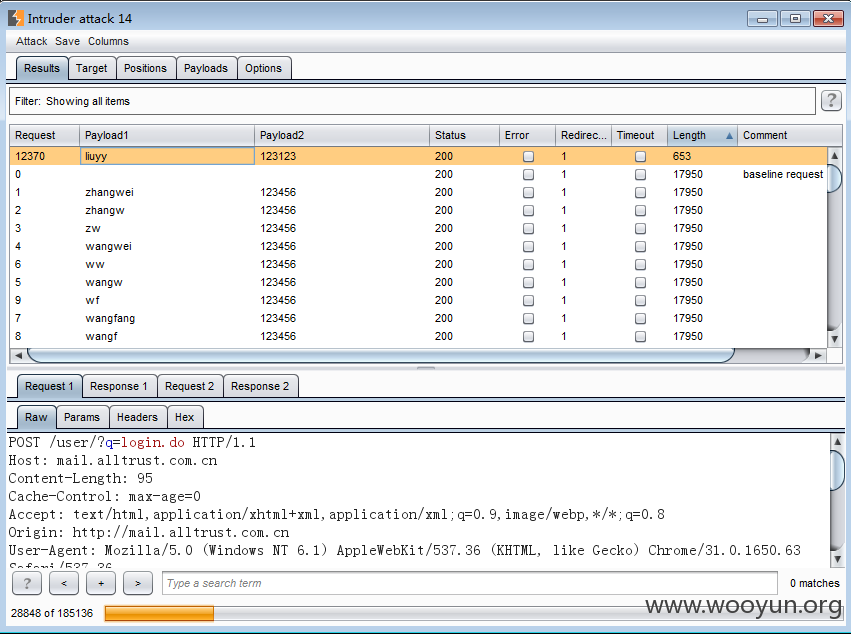The width and height of the screenshot is (851, 634).
Task: Open the Request 2 tab
Action: click(x=189, y=386)
